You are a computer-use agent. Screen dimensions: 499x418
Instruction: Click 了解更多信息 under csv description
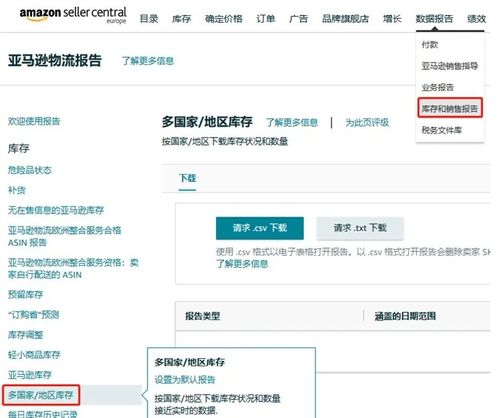coord(242,264)
